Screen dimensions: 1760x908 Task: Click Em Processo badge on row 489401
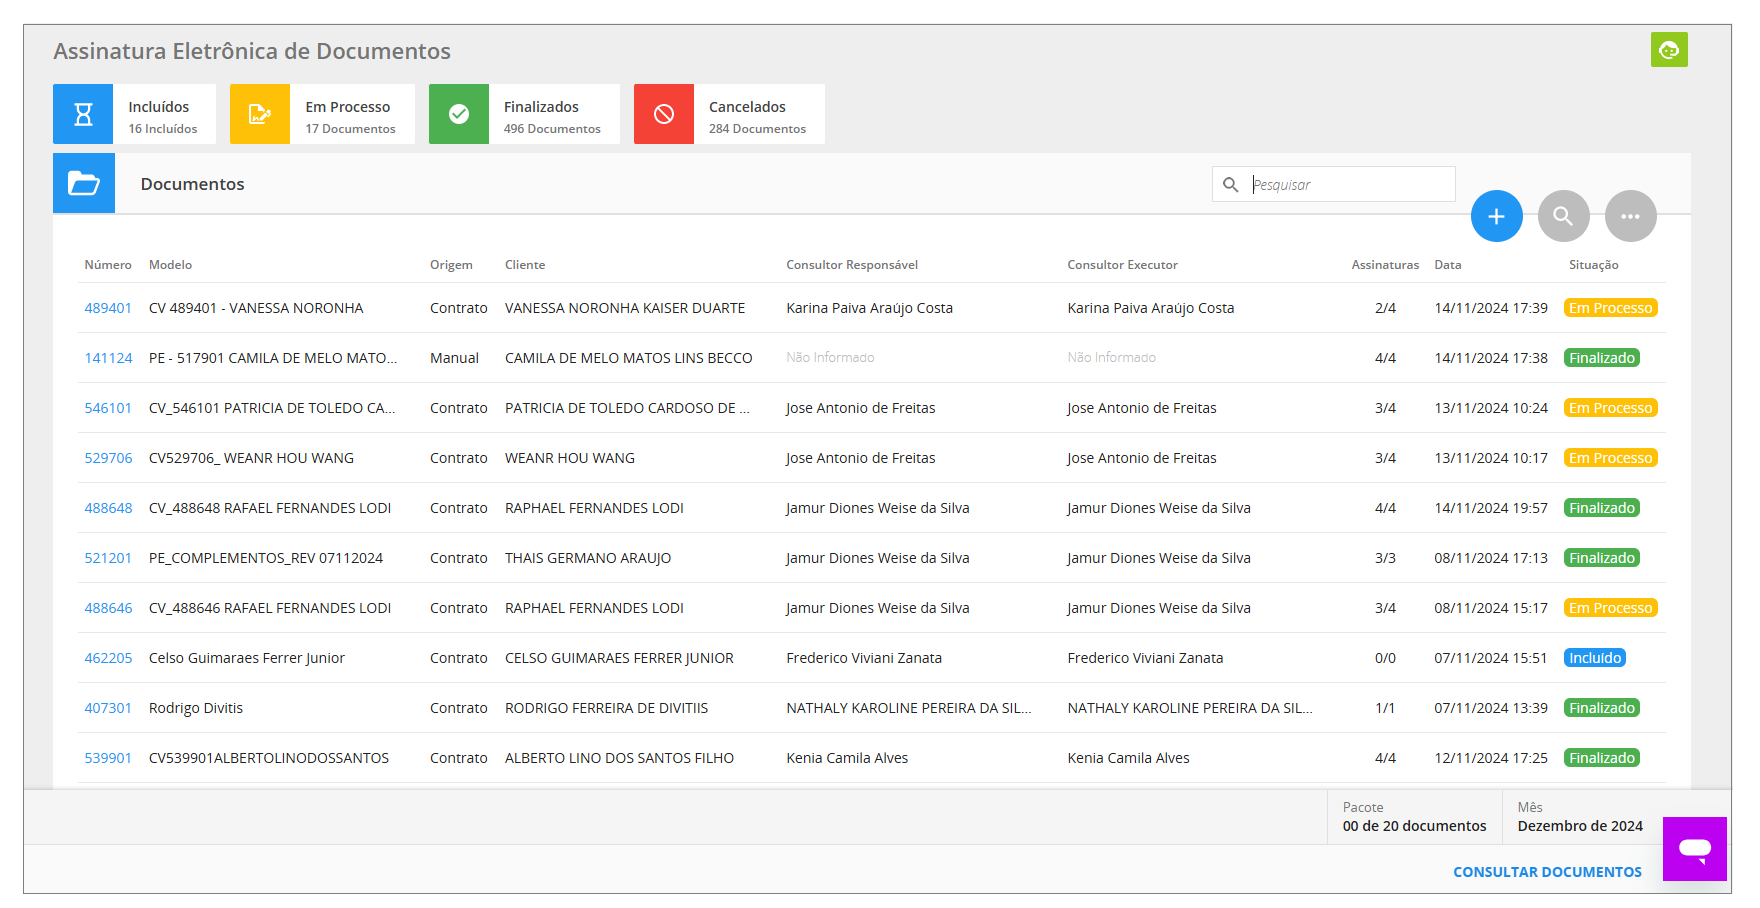coord(1610,308)
